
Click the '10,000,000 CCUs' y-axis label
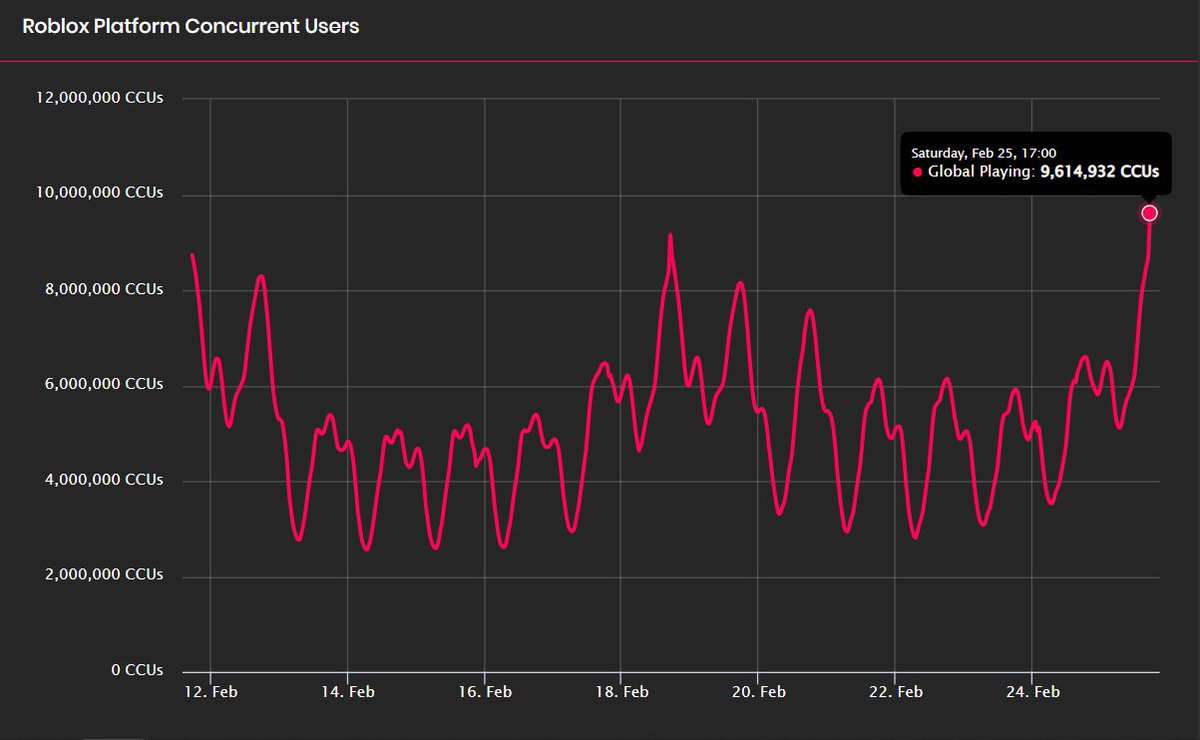[x=98, y=193]
